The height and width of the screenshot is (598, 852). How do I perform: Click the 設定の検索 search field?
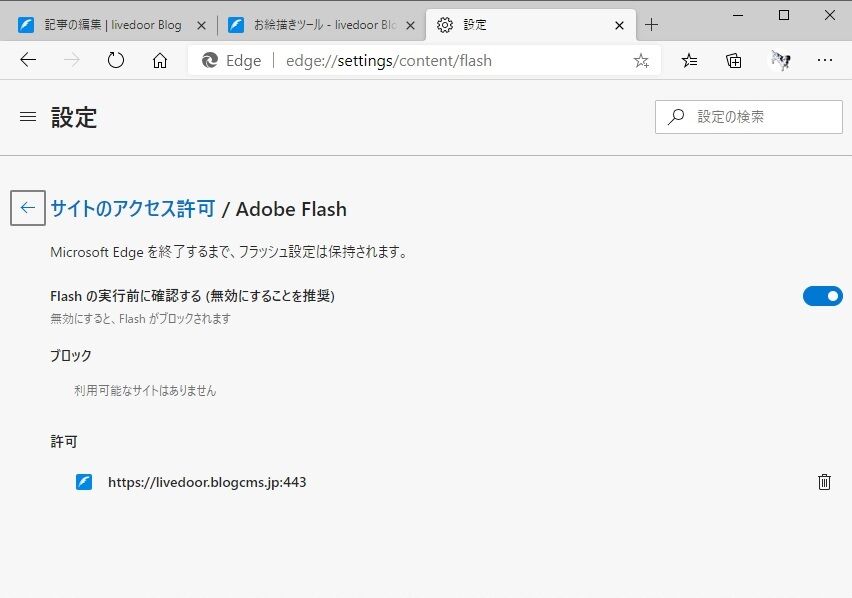(749, 117)
